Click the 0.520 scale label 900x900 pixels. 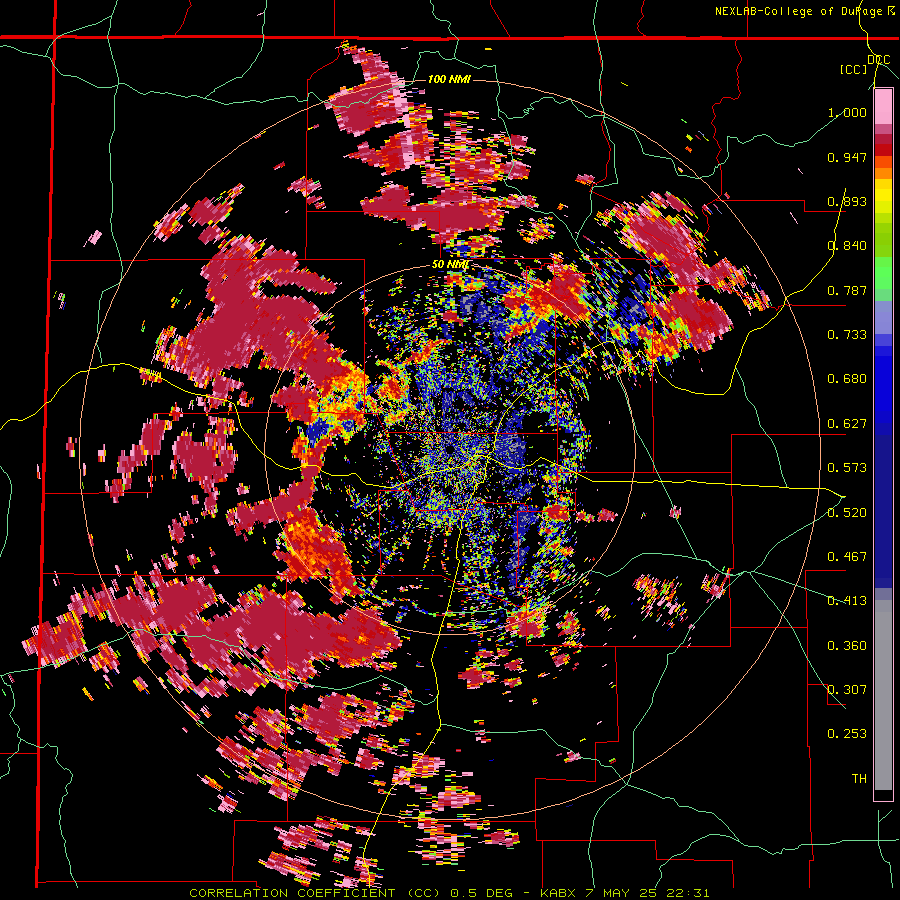(847, 513)
